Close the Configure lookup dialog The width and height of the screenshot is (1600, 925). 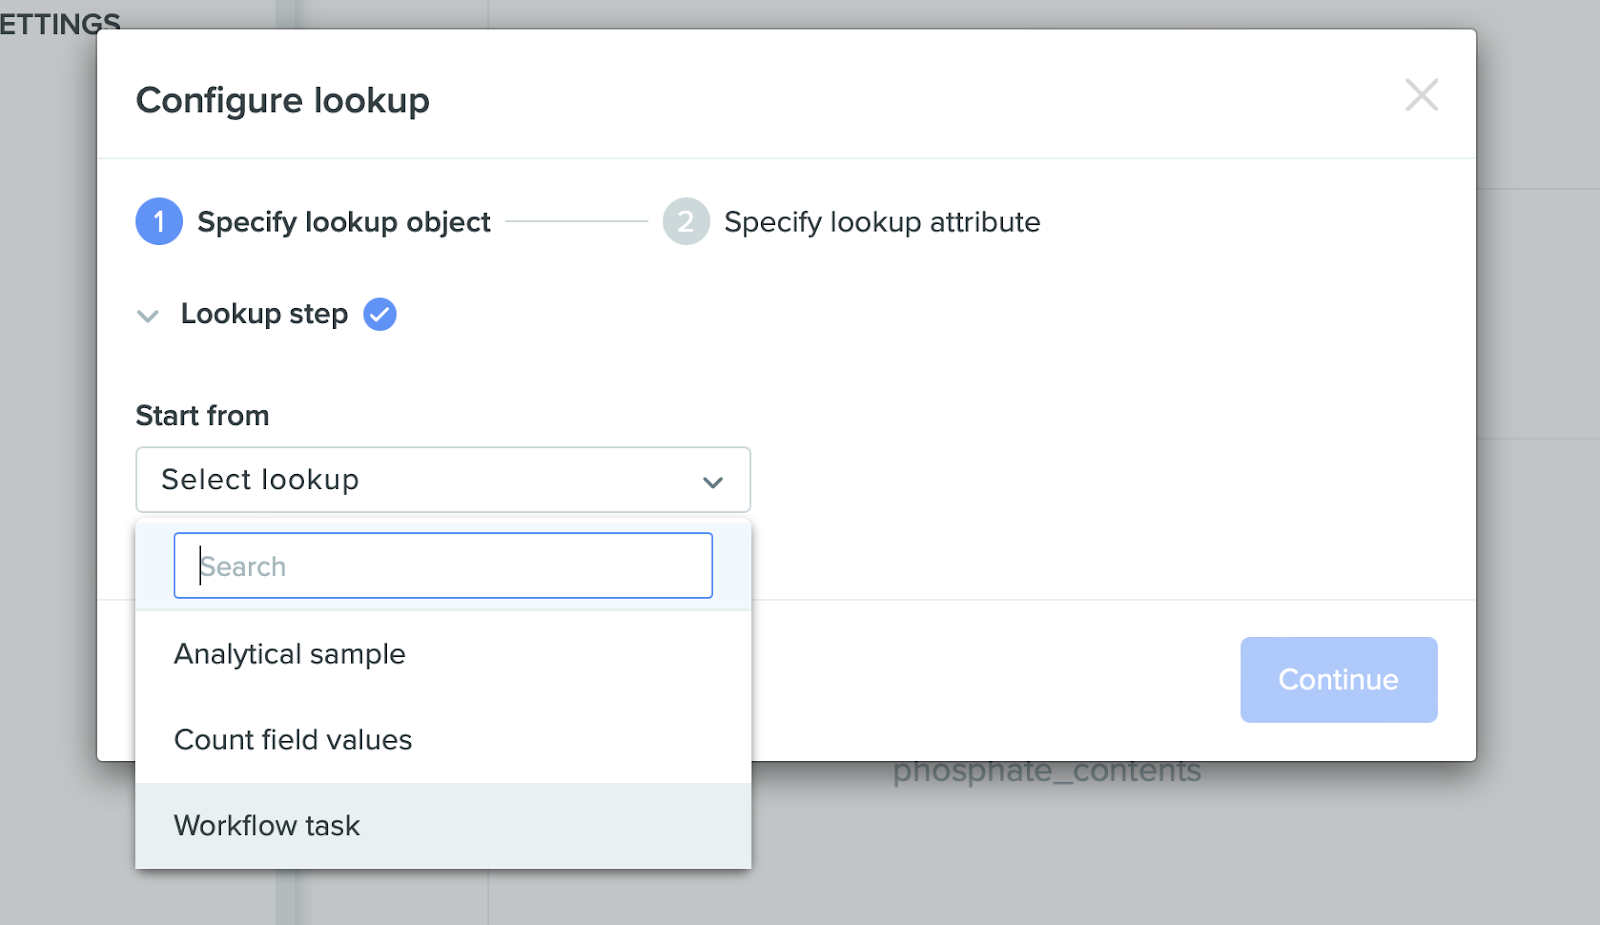coord(1421,95)
